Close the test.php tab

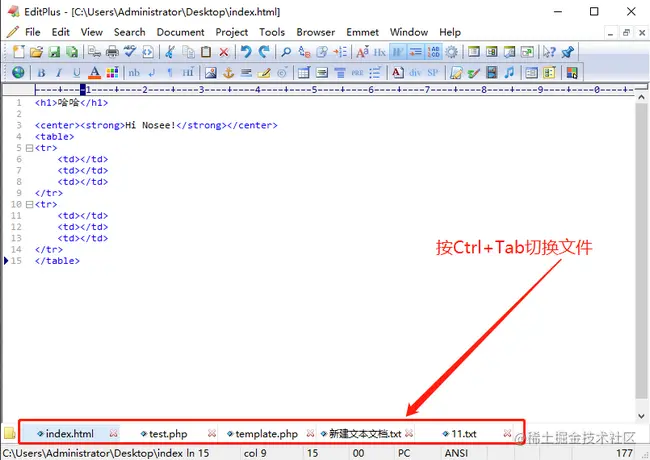coord(211,433)
